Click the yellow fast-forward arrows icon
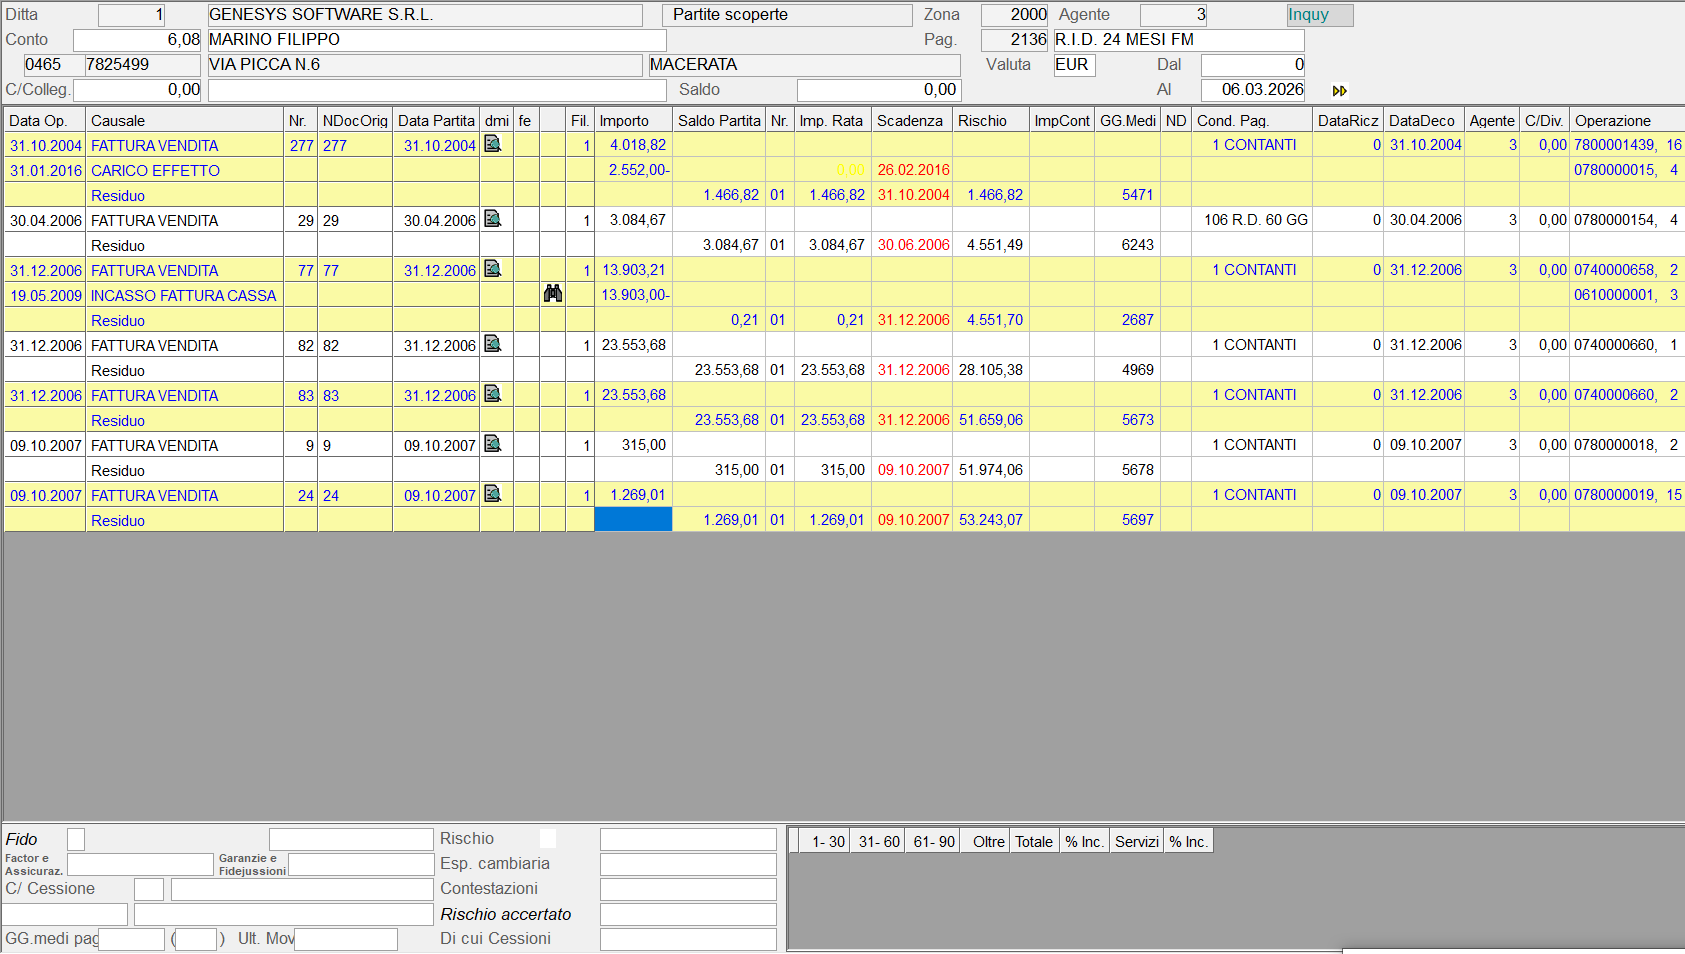The width and height of the screenshot is (1685, 954). 1339,91
